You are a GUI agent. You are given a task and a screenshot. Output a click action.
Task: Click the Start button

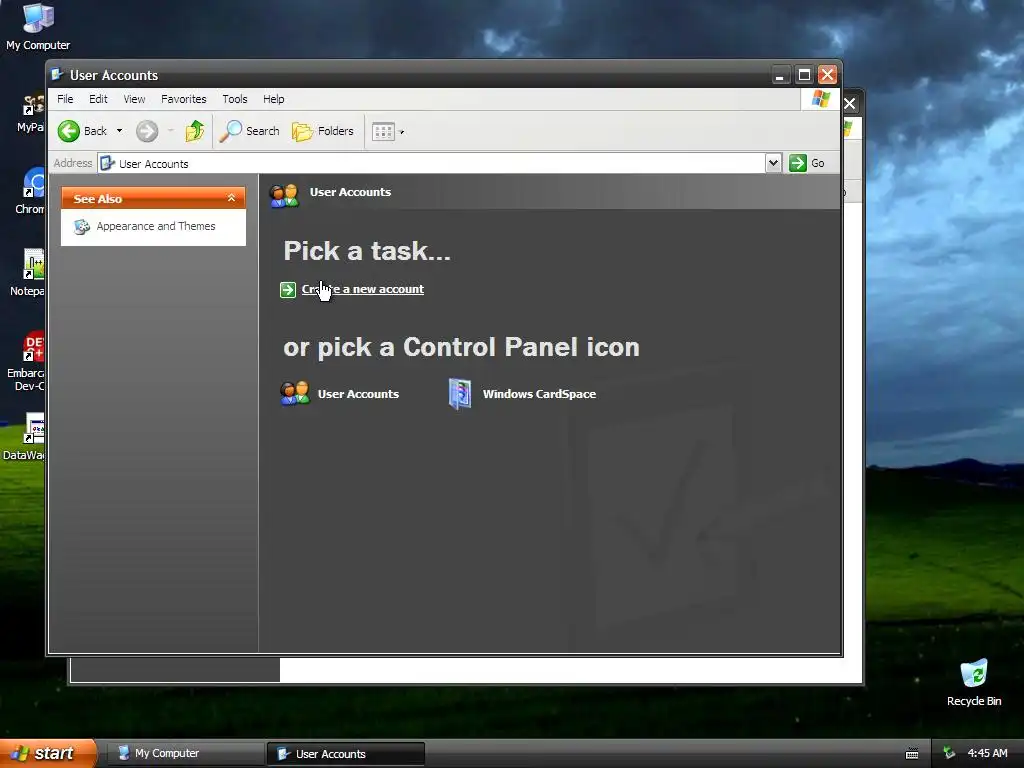[x=48, y=753]
